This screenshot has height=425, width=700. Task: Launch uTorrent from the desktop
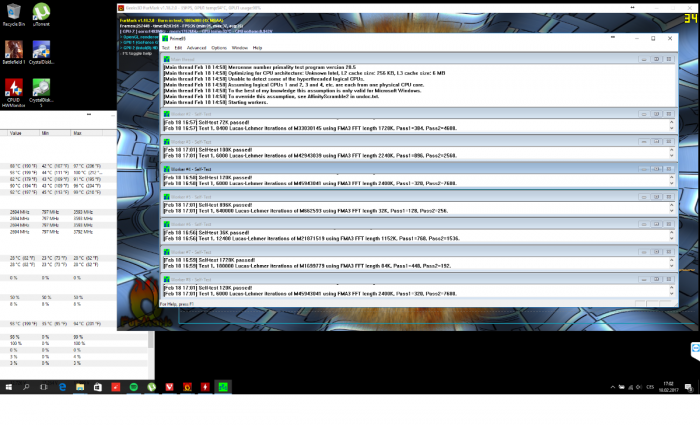coord(41,12)
